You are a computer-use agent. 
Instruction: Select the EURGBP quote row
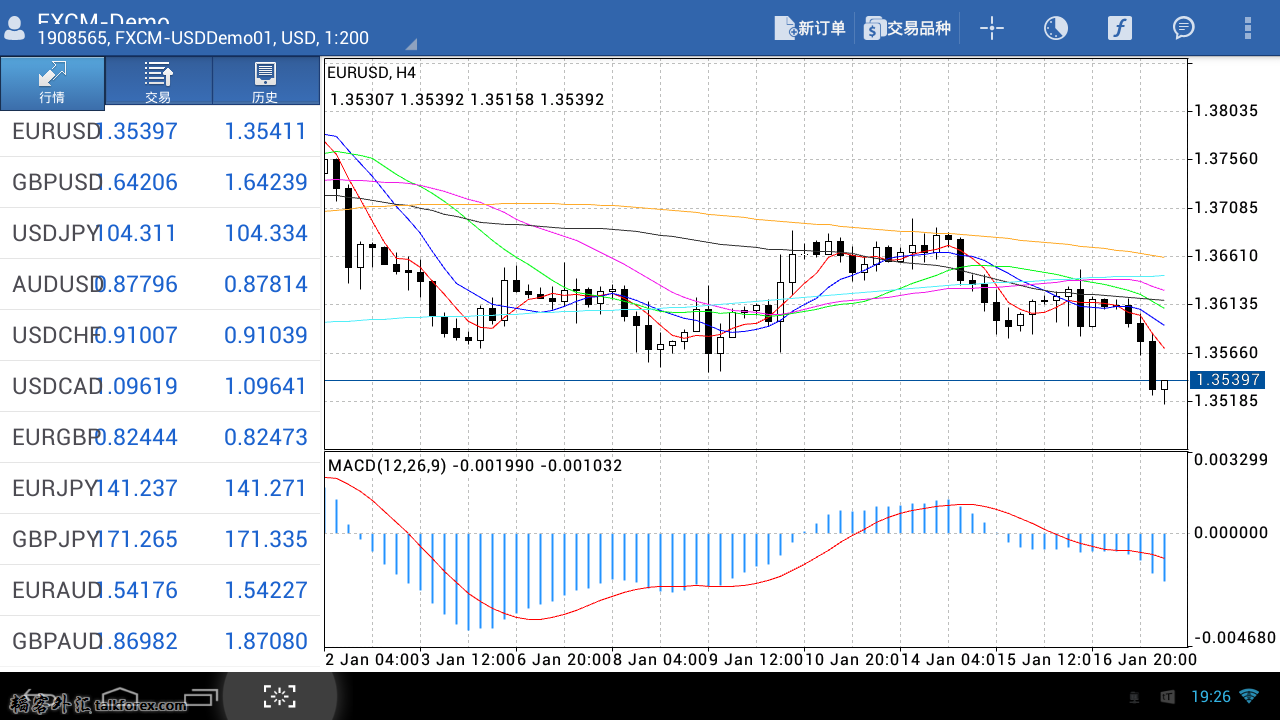160,437
